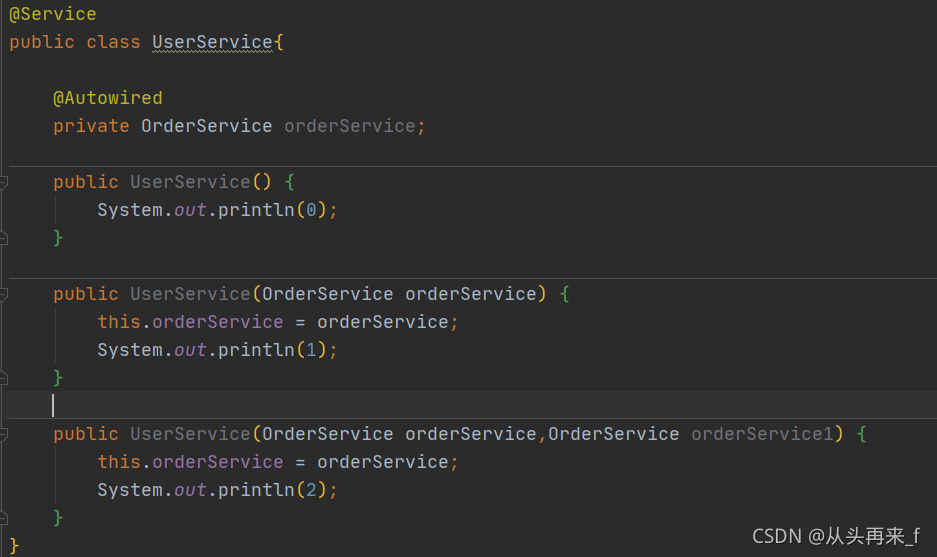937x557 pixels.
Task: Click the grayed orderService field name
Action: coord(350,126)
